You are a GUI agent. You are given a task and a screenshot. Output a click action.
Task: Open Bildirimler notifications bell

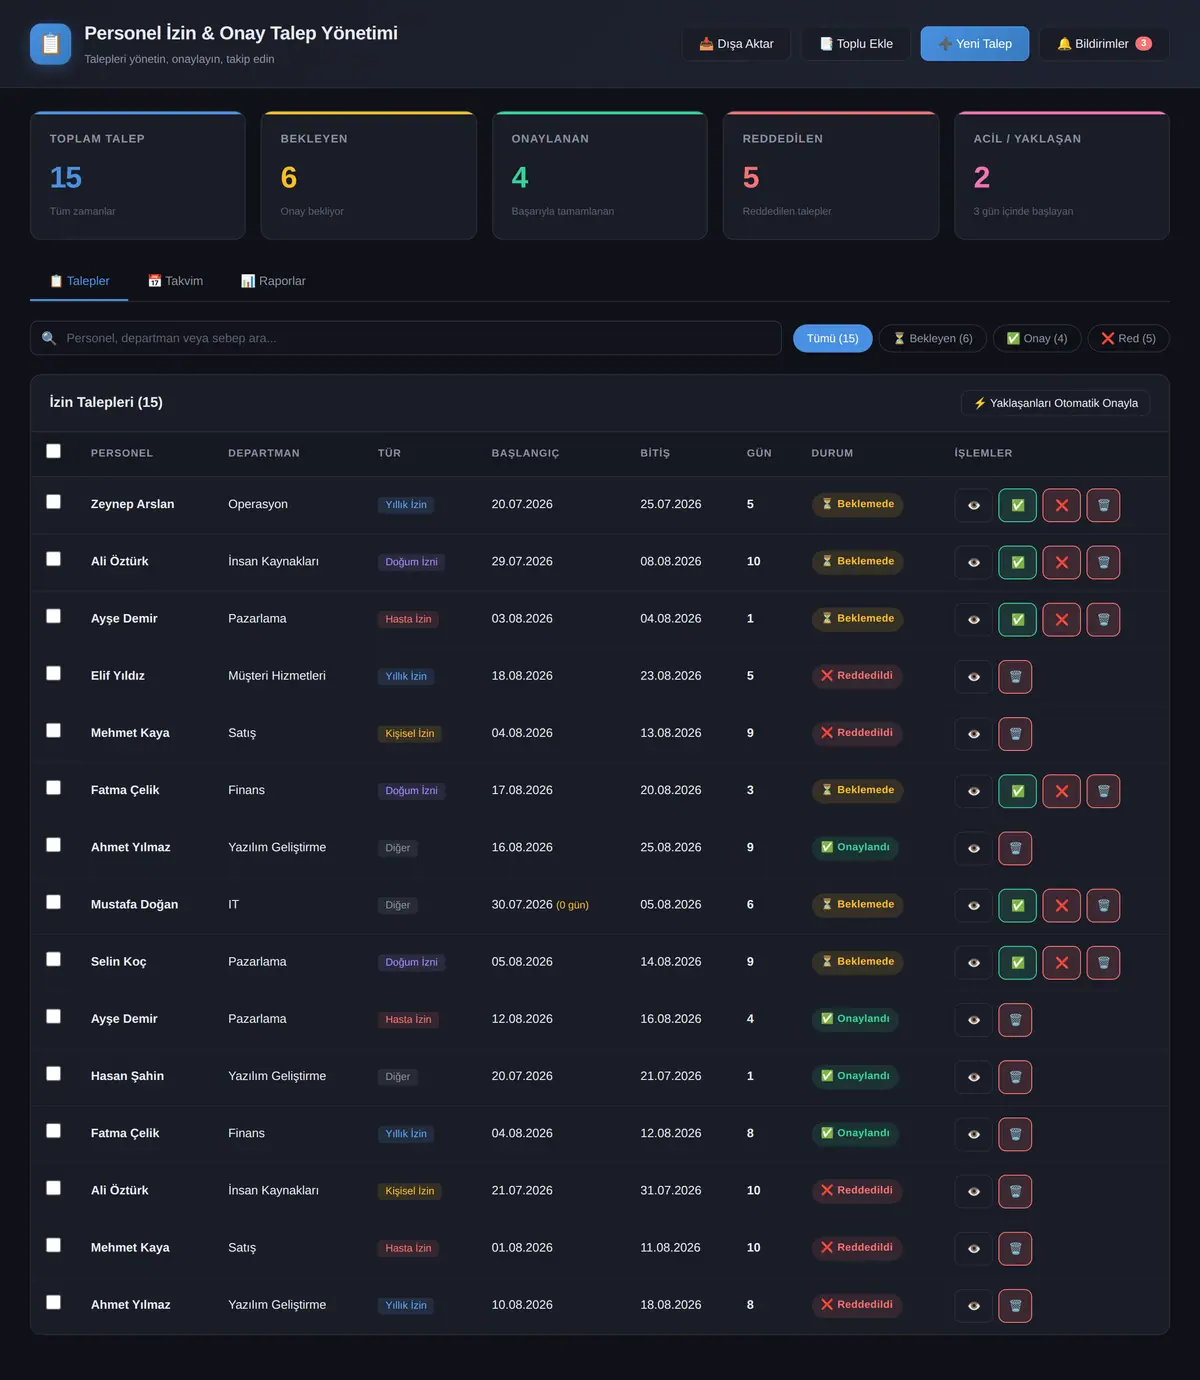pyautogui.click(x=1104, y=44)
